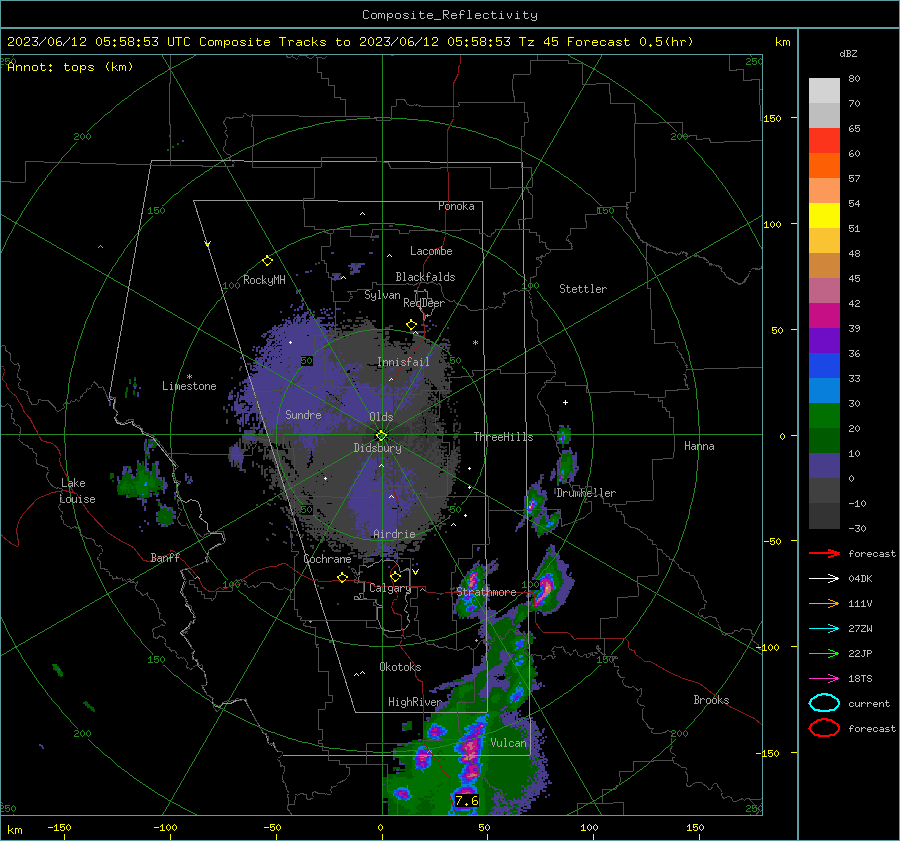The image size is (900, 841).
Task: Click the RedDeer city label
Action: click(x=424, y=303)
